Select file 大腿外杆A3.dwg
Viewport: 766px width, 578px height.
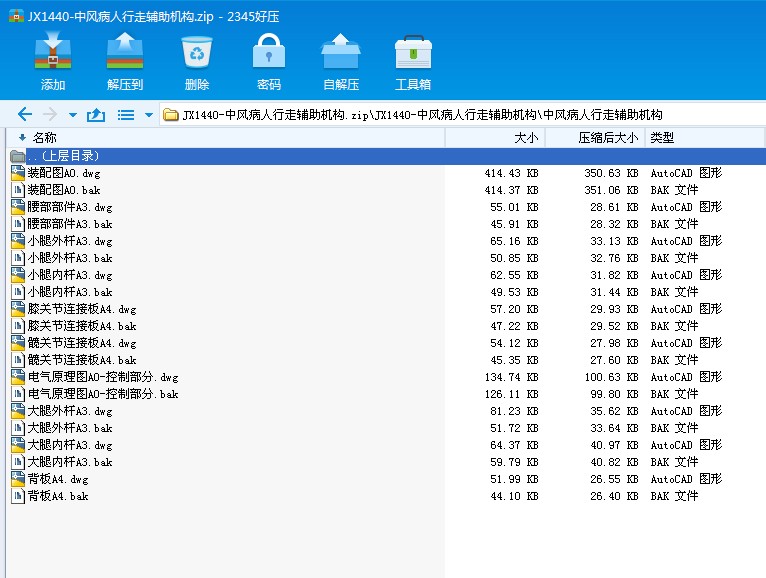click(x=70, y=411)
